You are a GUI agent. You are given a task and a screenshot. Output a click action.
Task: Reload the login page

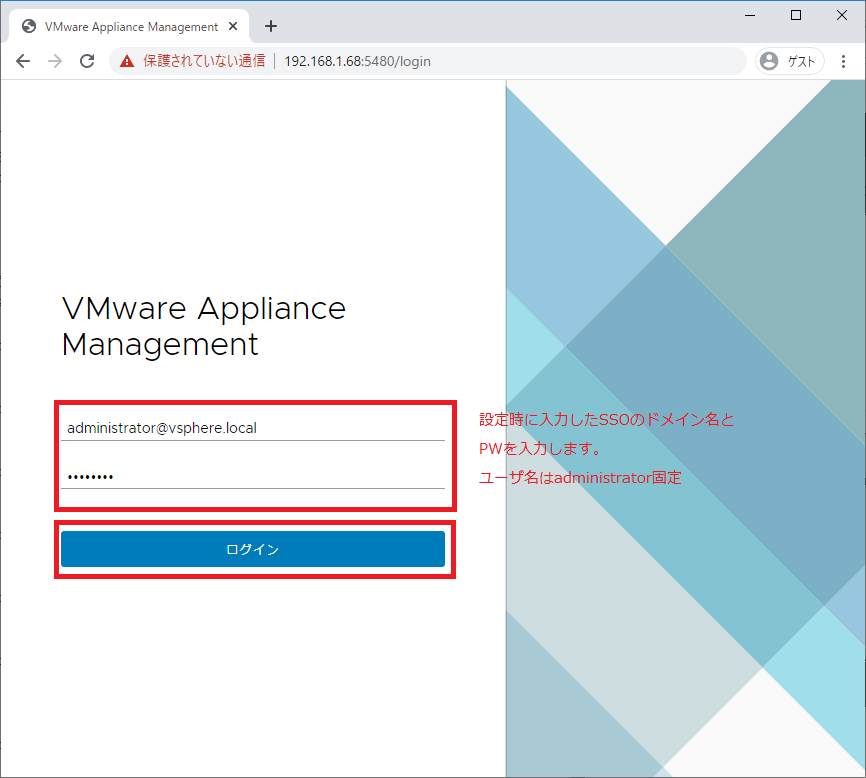pyautogui.click(x=87, y=61)
